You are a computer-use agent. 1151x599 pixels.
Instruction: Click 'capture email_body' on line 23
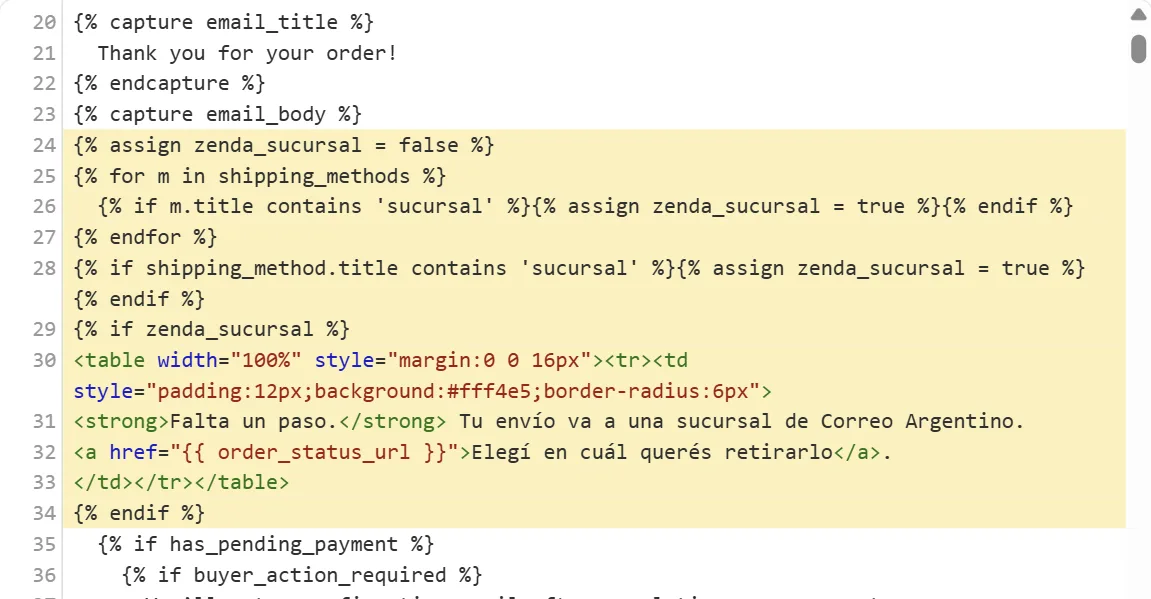[x=217, y=115]
